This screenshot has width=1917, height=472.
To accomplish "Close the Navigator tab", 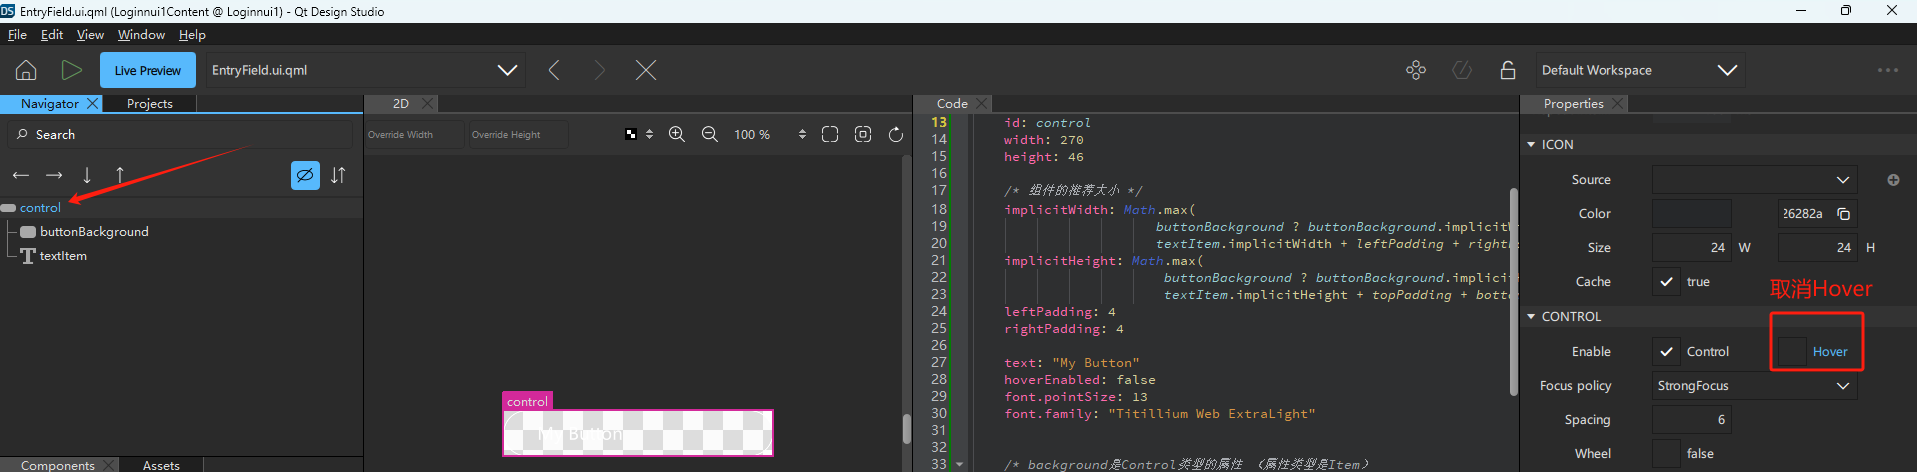I will (93, 103).
